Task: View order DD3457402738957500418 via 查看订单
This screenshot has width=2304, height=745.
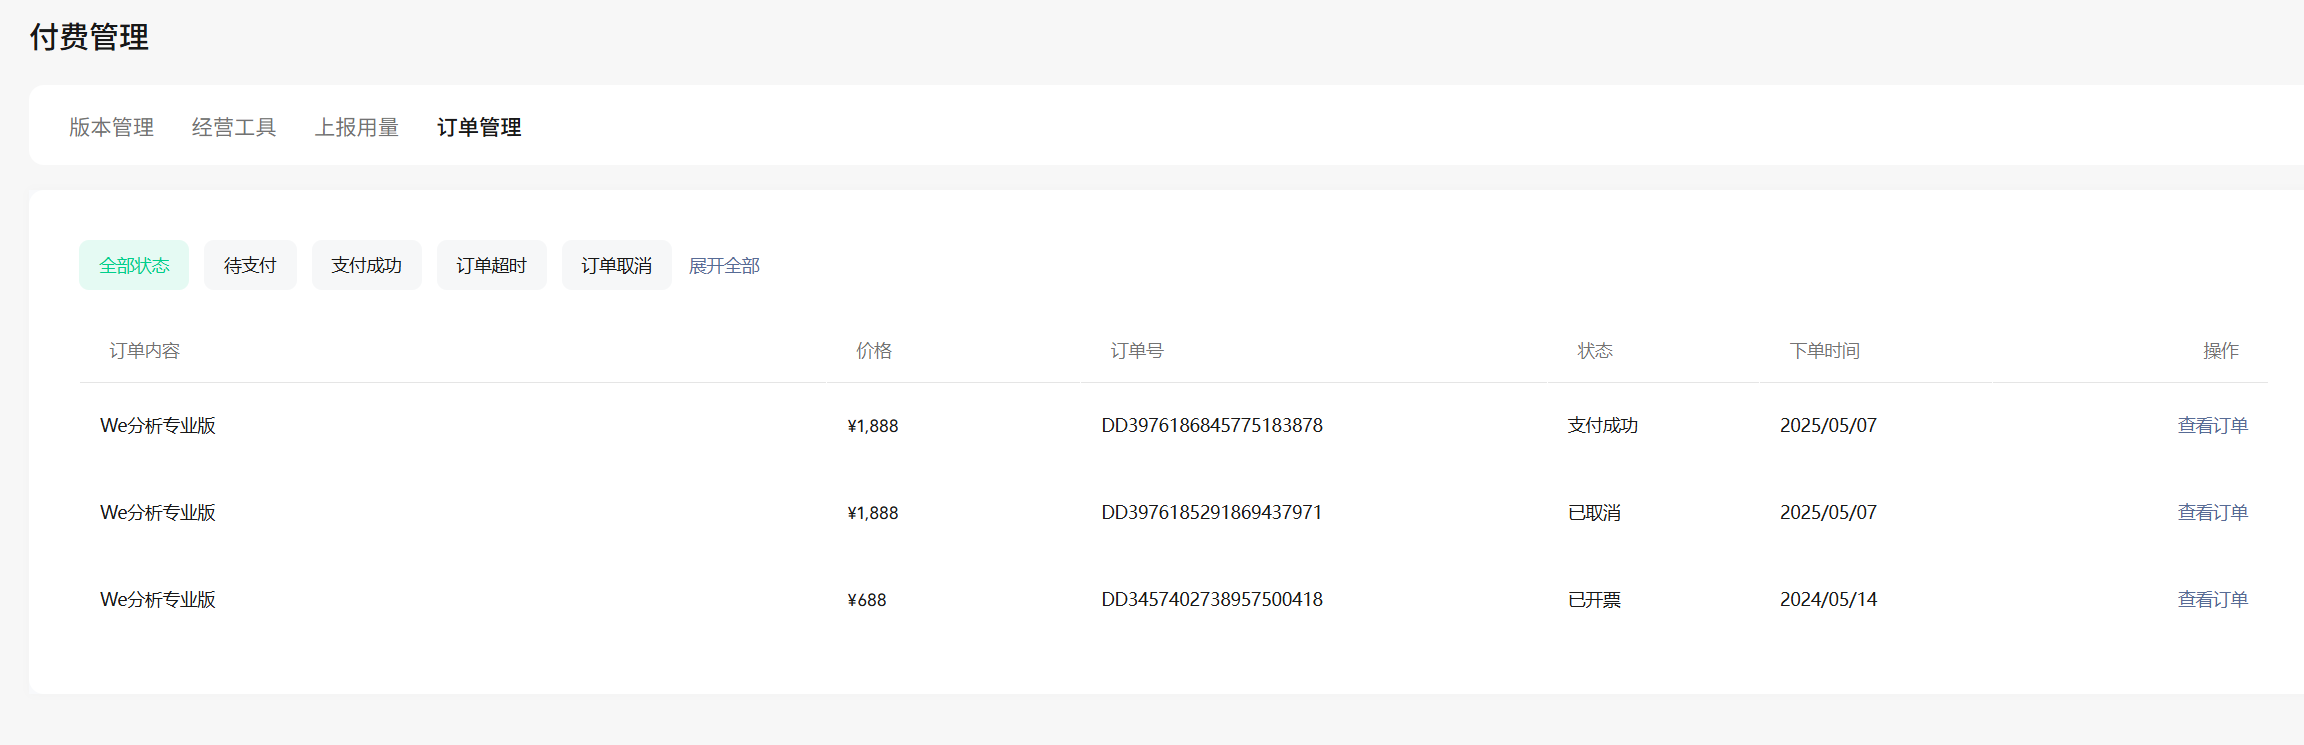Action: click(x=2213, y=599)
